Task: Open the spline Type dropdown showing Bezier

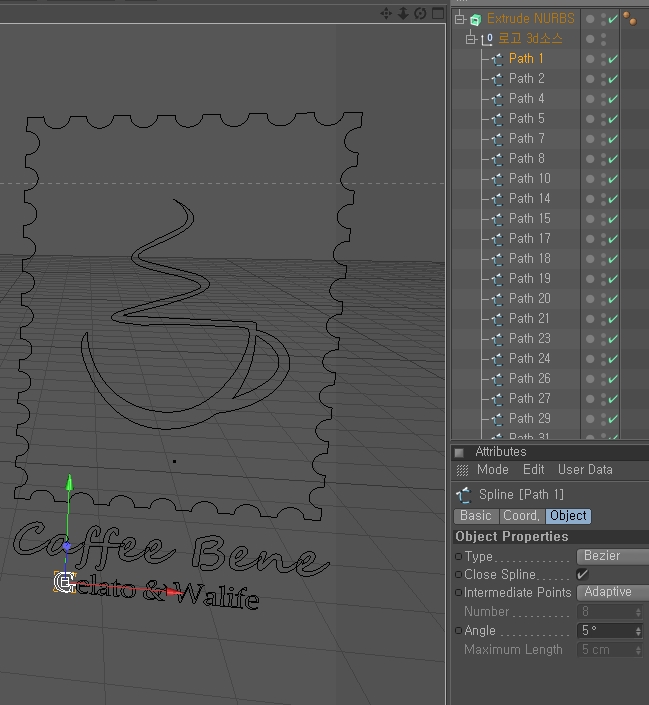Action: click(x=613, y=556)
